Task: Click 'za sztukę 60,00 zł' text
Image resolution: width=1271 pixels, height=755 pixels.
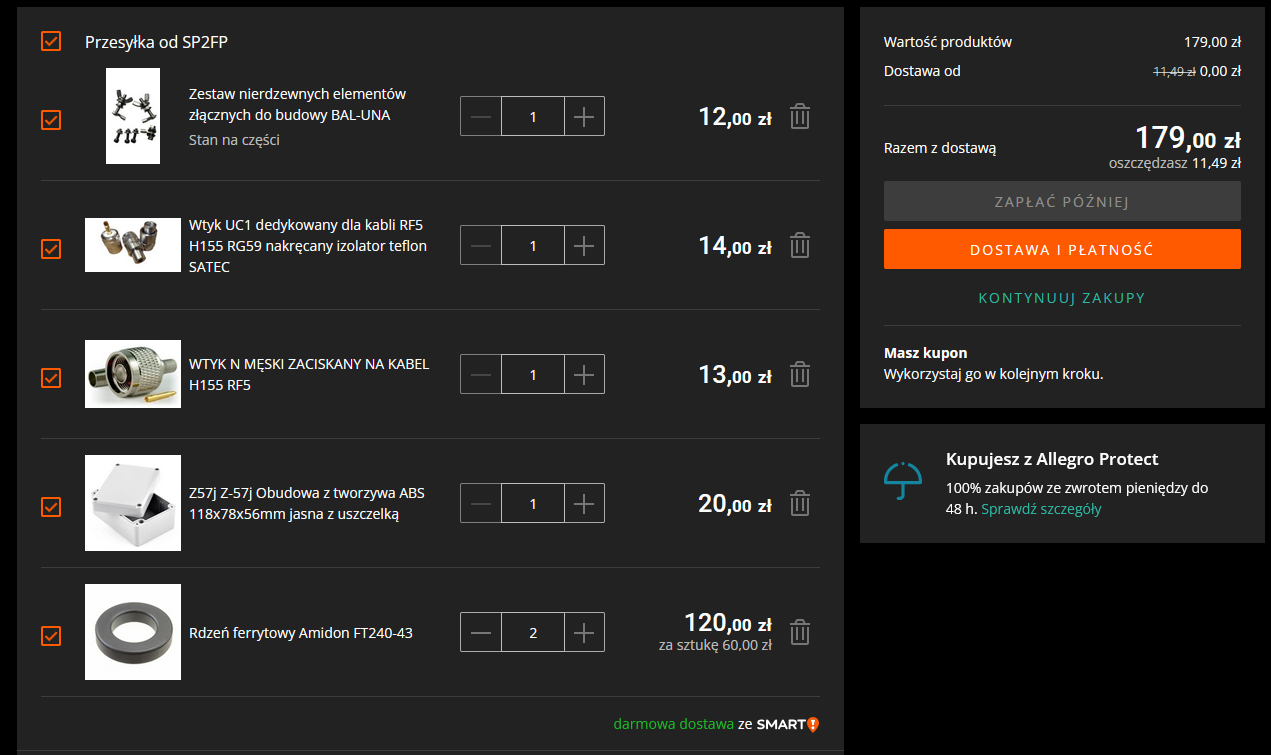Action: [x=715, y=645]
